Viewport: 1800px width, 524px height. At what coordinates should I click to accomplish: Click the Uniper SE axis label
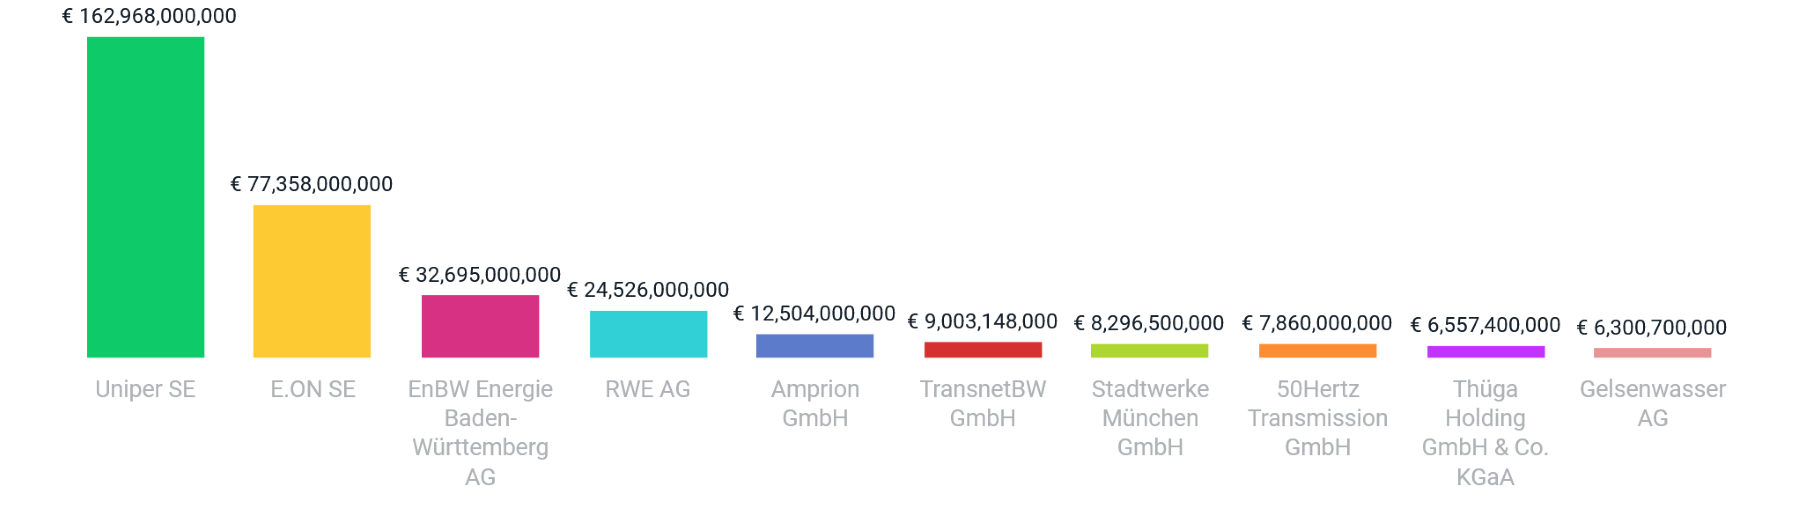point(145,389)
